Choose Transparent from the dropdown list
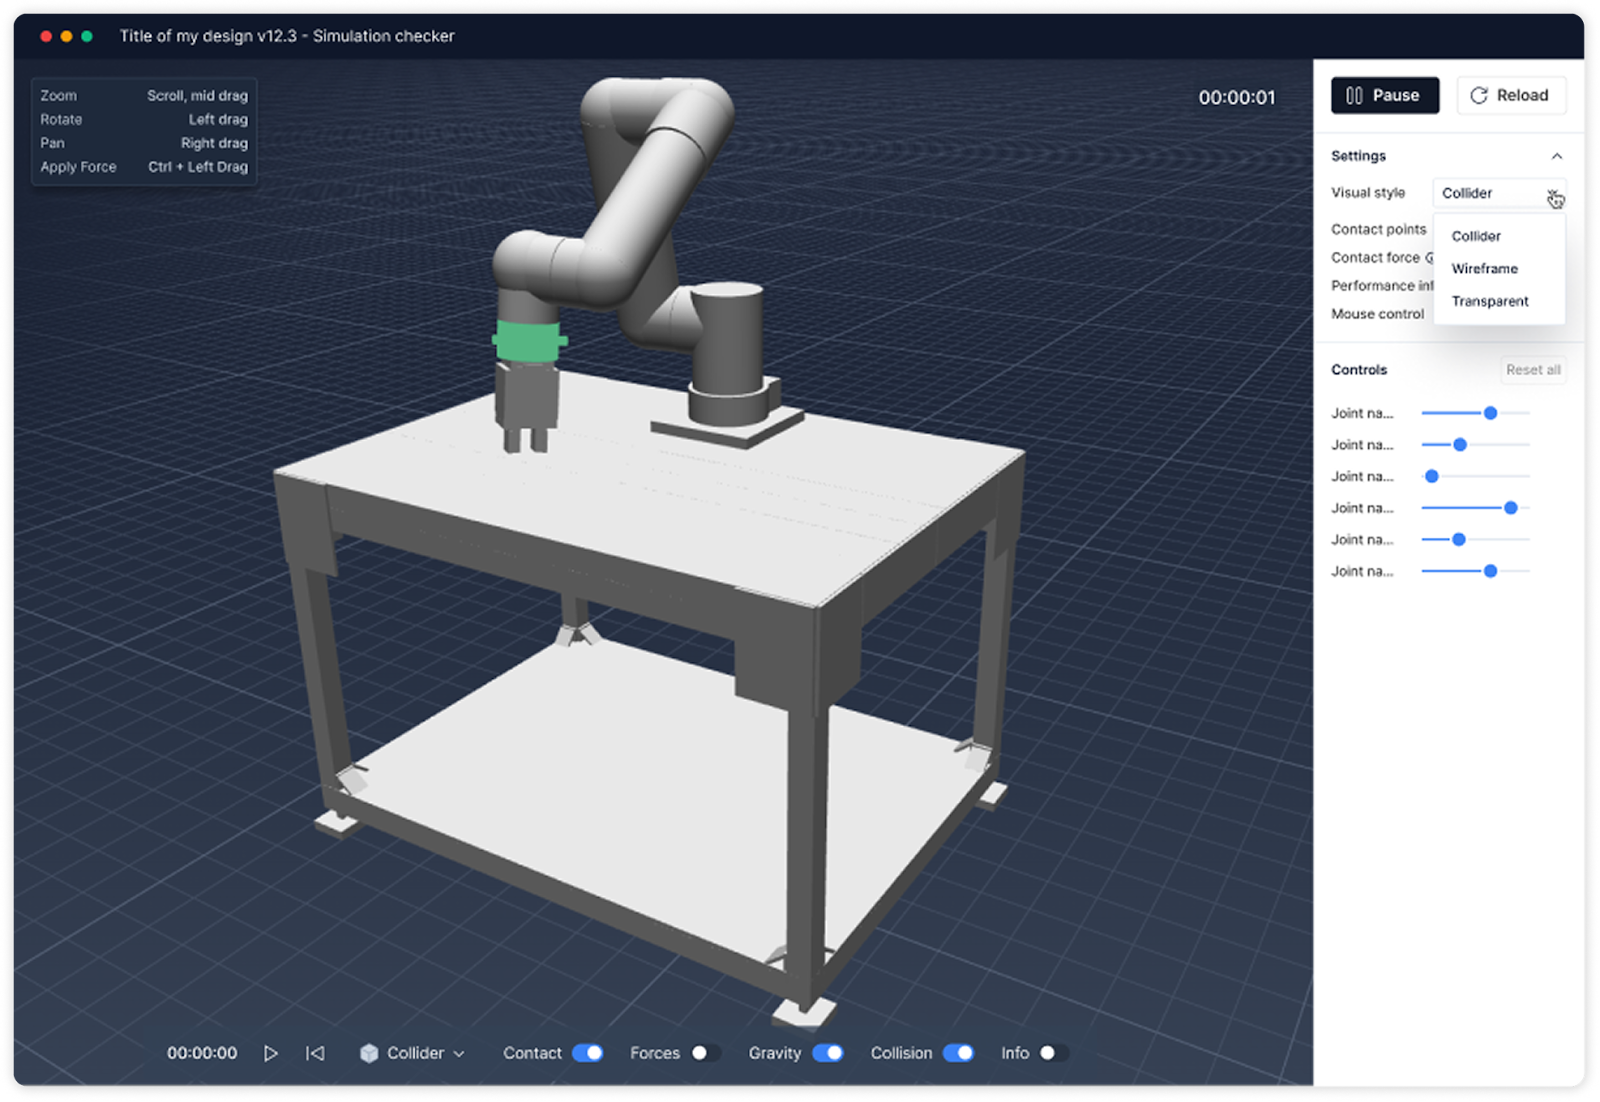 click(1490, 301)
